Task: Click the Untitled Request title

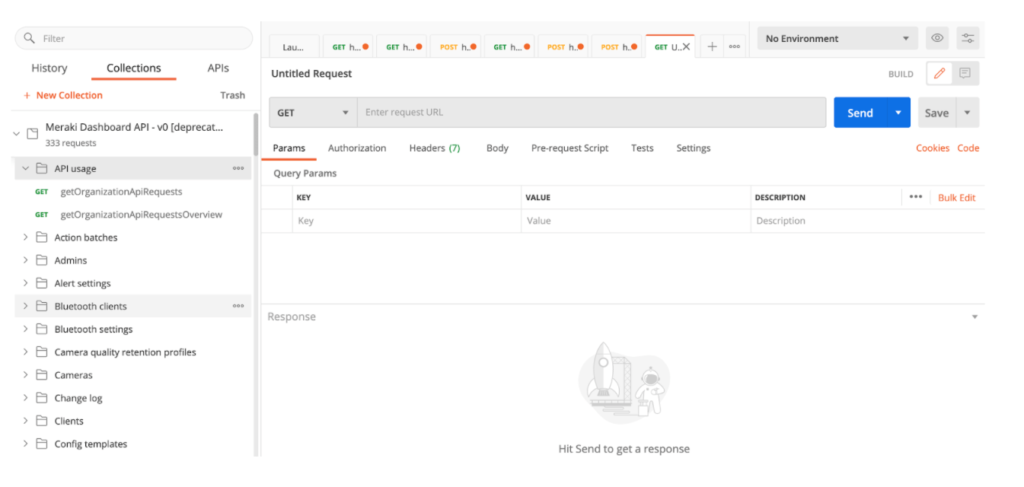Action: (x=312, y=74)
